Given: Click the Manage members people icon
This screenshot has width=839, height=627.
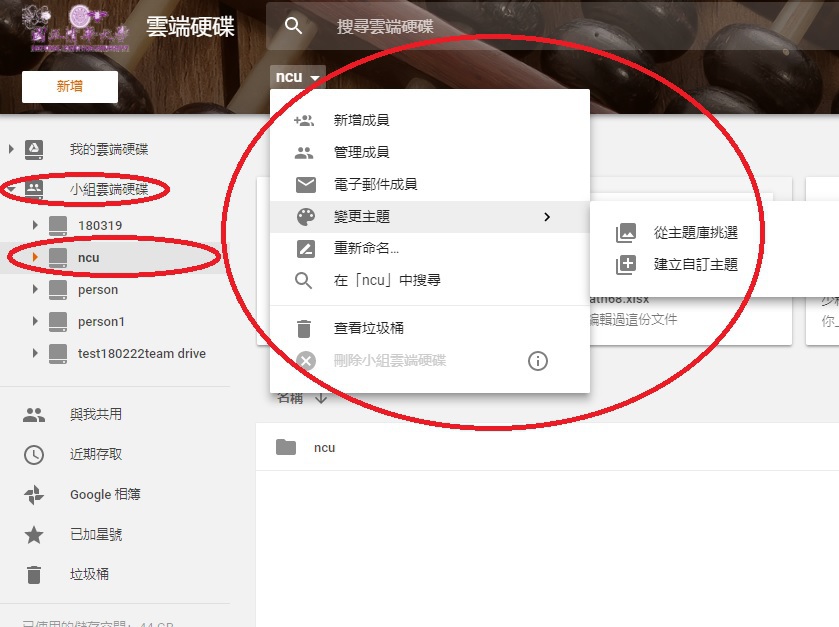Looking at the screenshot, I should click(304, 152).
